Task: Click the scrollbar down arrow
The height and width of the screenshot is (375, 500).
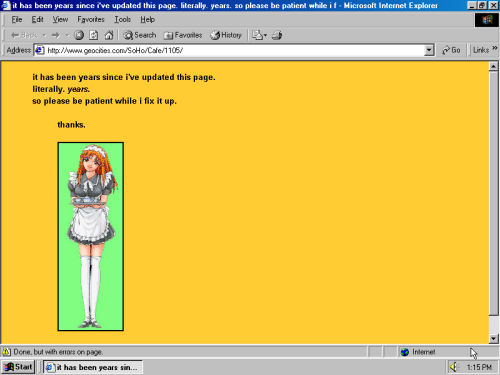Action: (x=494, y=339)
